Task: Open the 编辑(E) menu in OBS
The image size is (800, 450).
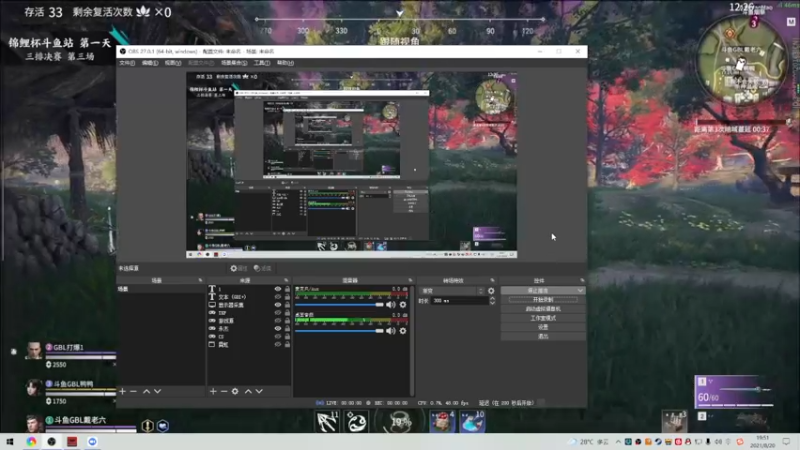Action: pos(149,63)
